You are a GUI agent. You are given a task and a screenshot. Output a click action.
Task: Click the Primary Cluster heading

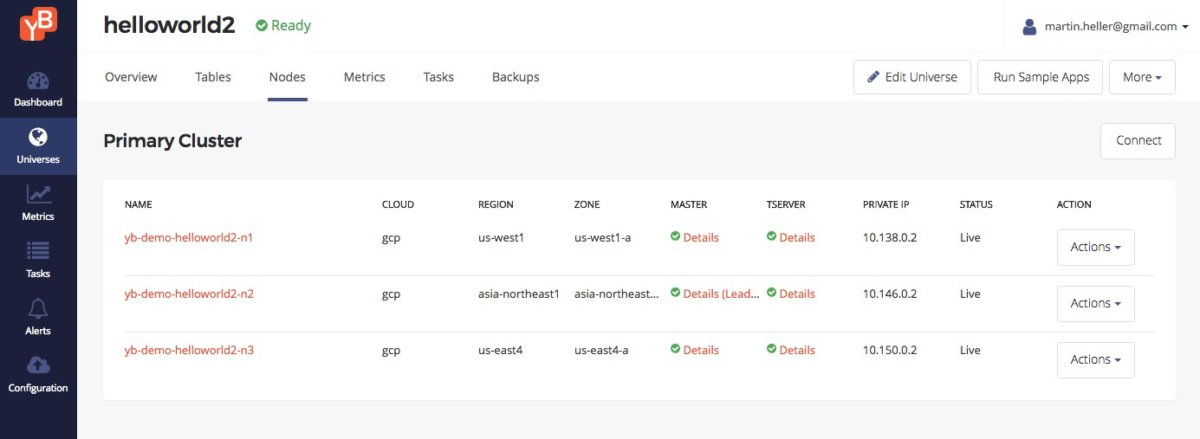click(x=172, y=141)
